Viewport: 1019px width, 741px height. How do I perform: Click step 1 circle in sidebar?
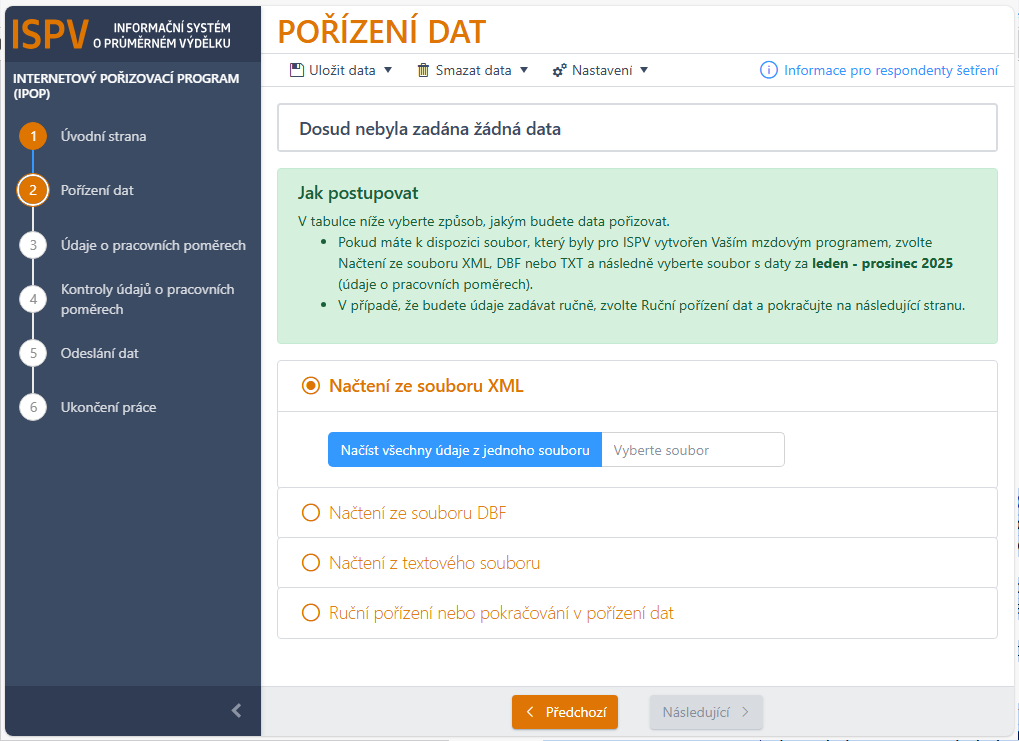click(x=33, y=136)
